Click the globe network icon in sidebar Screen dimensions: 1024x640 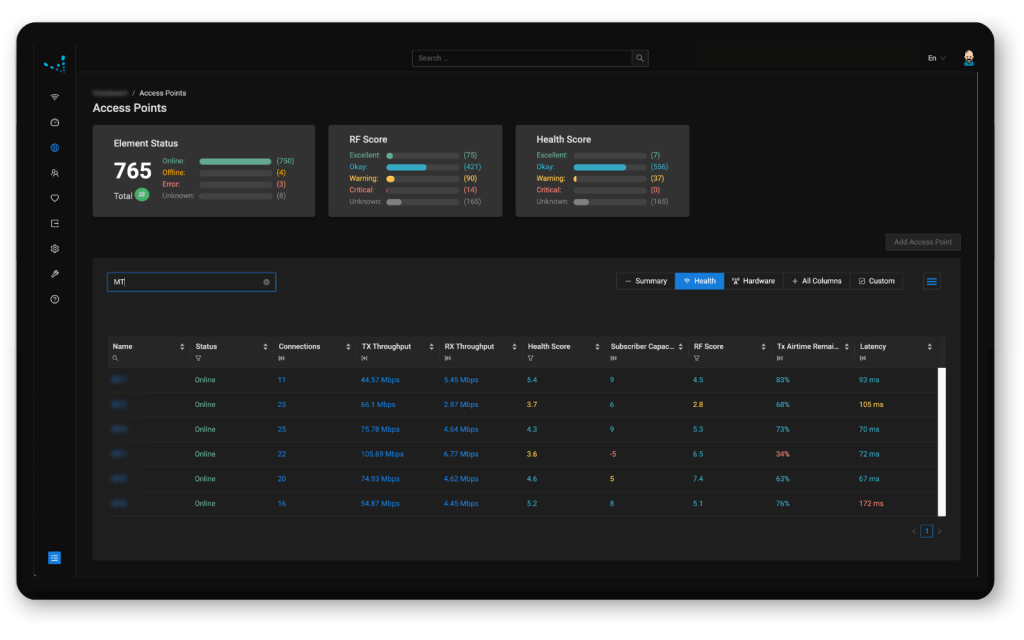[x=55, y=148]
